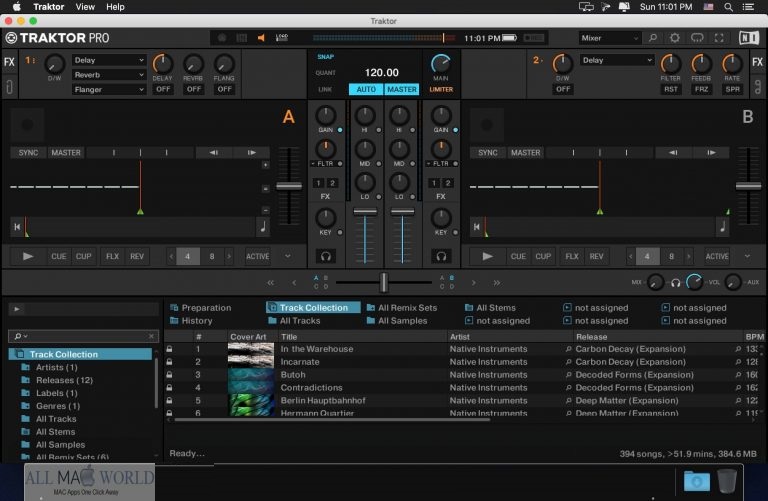The image size is (768, 501).
Task: Open the Delay effect dropdown in FX 2
Action: pyautogui.click(x=617, y=60)
